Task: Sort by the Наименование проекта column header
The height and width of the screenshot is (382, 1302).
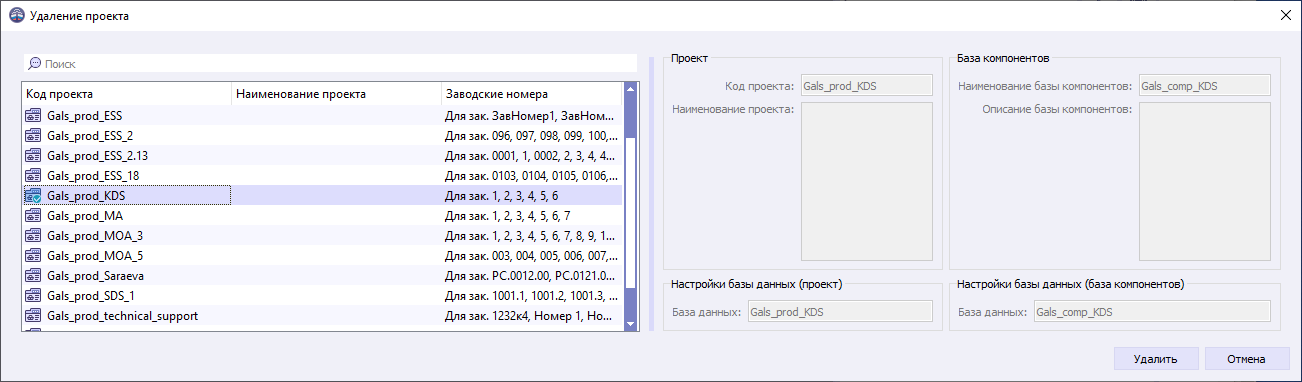Action: [335, 94]
